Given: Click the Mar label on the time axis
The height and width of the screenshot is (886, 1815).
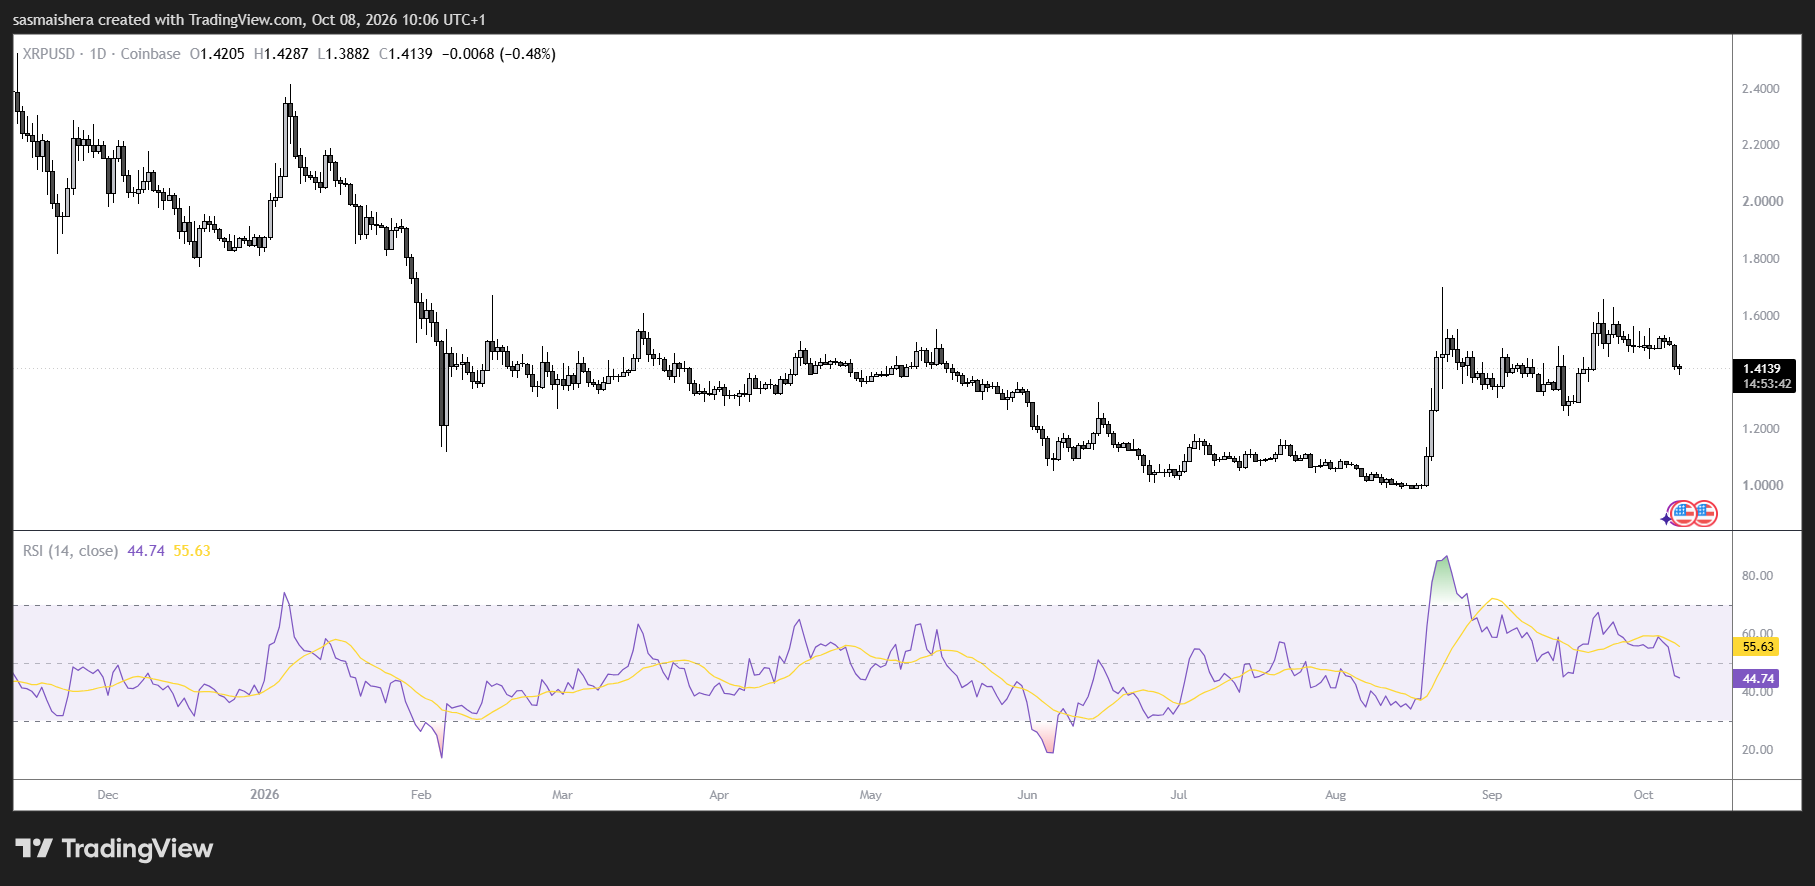Looking at the screenshot, I should point(562,795).
